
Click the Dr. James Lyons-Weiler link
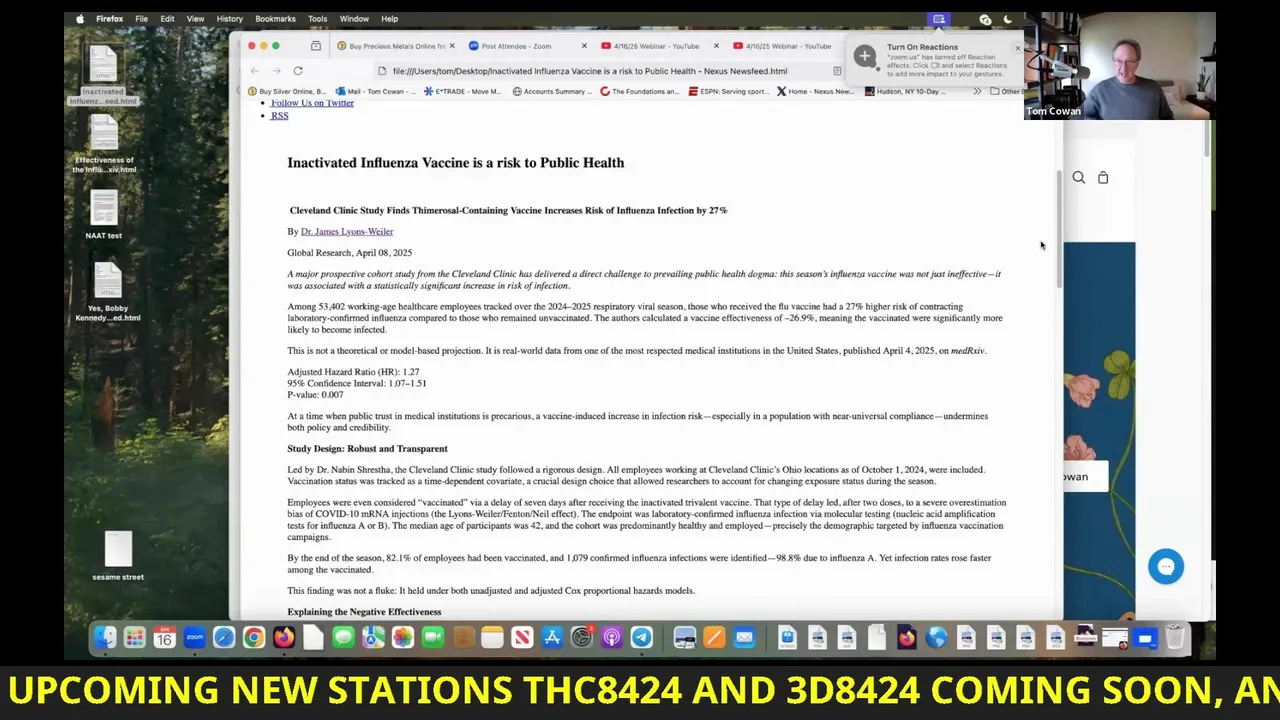click(x=347, y=232)
